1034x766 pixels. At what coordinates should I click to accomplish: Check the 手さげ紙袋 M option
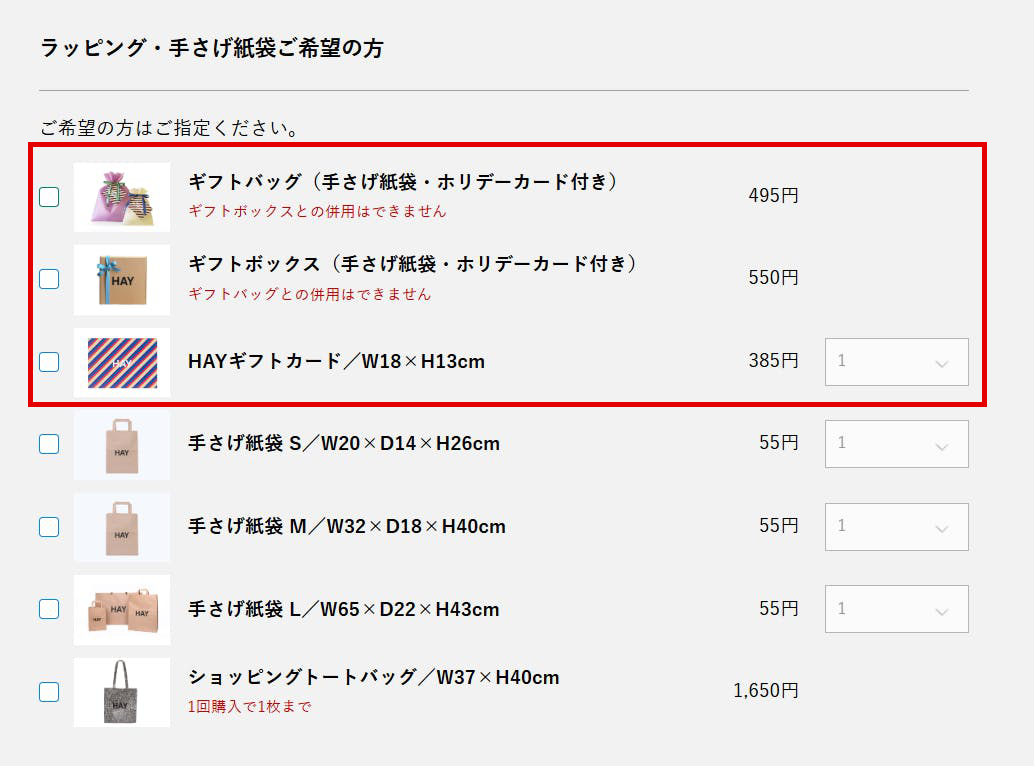tap(49, 527)
